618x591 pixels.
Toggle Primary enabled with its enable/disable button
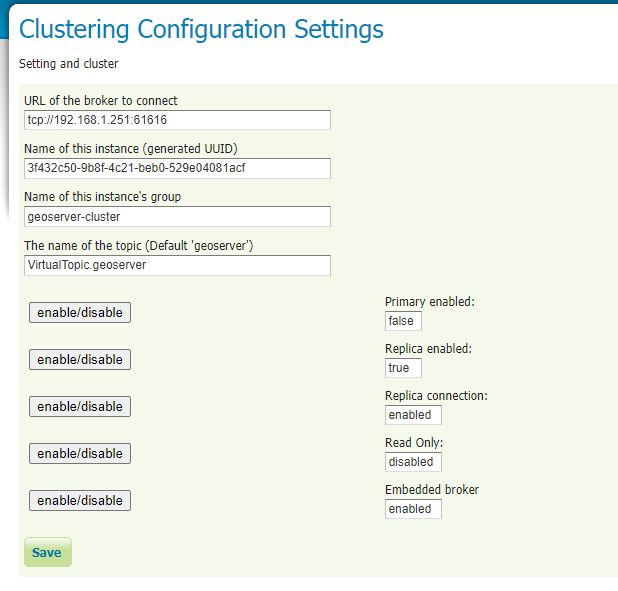pyautogui.click(x=80, y=313)
